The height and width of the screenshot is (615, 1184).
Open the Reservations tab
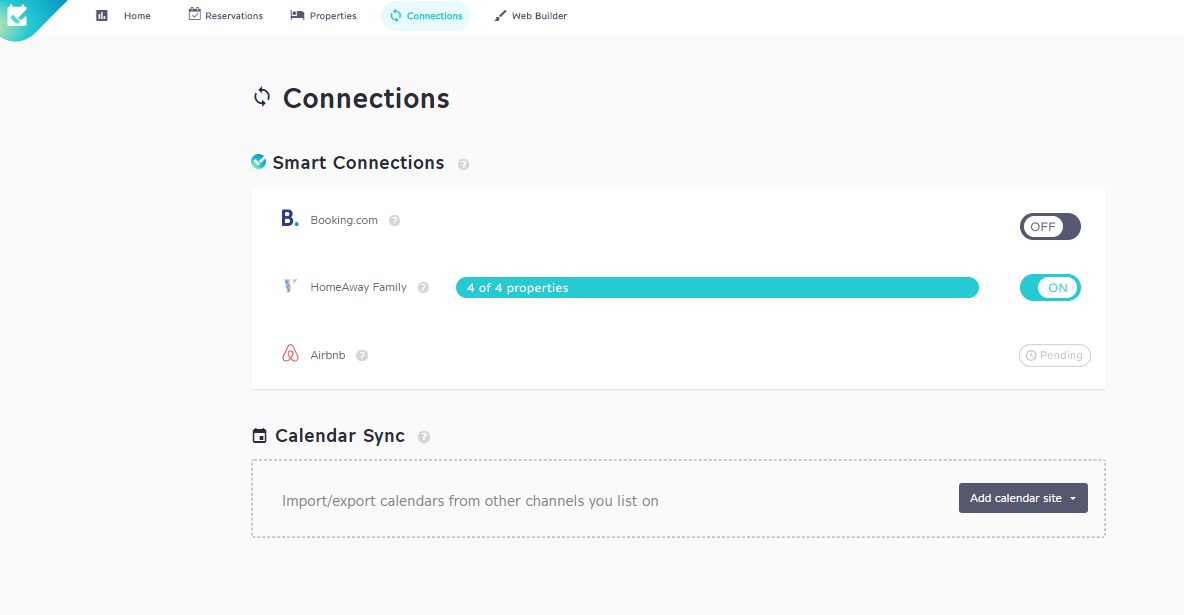226,16
